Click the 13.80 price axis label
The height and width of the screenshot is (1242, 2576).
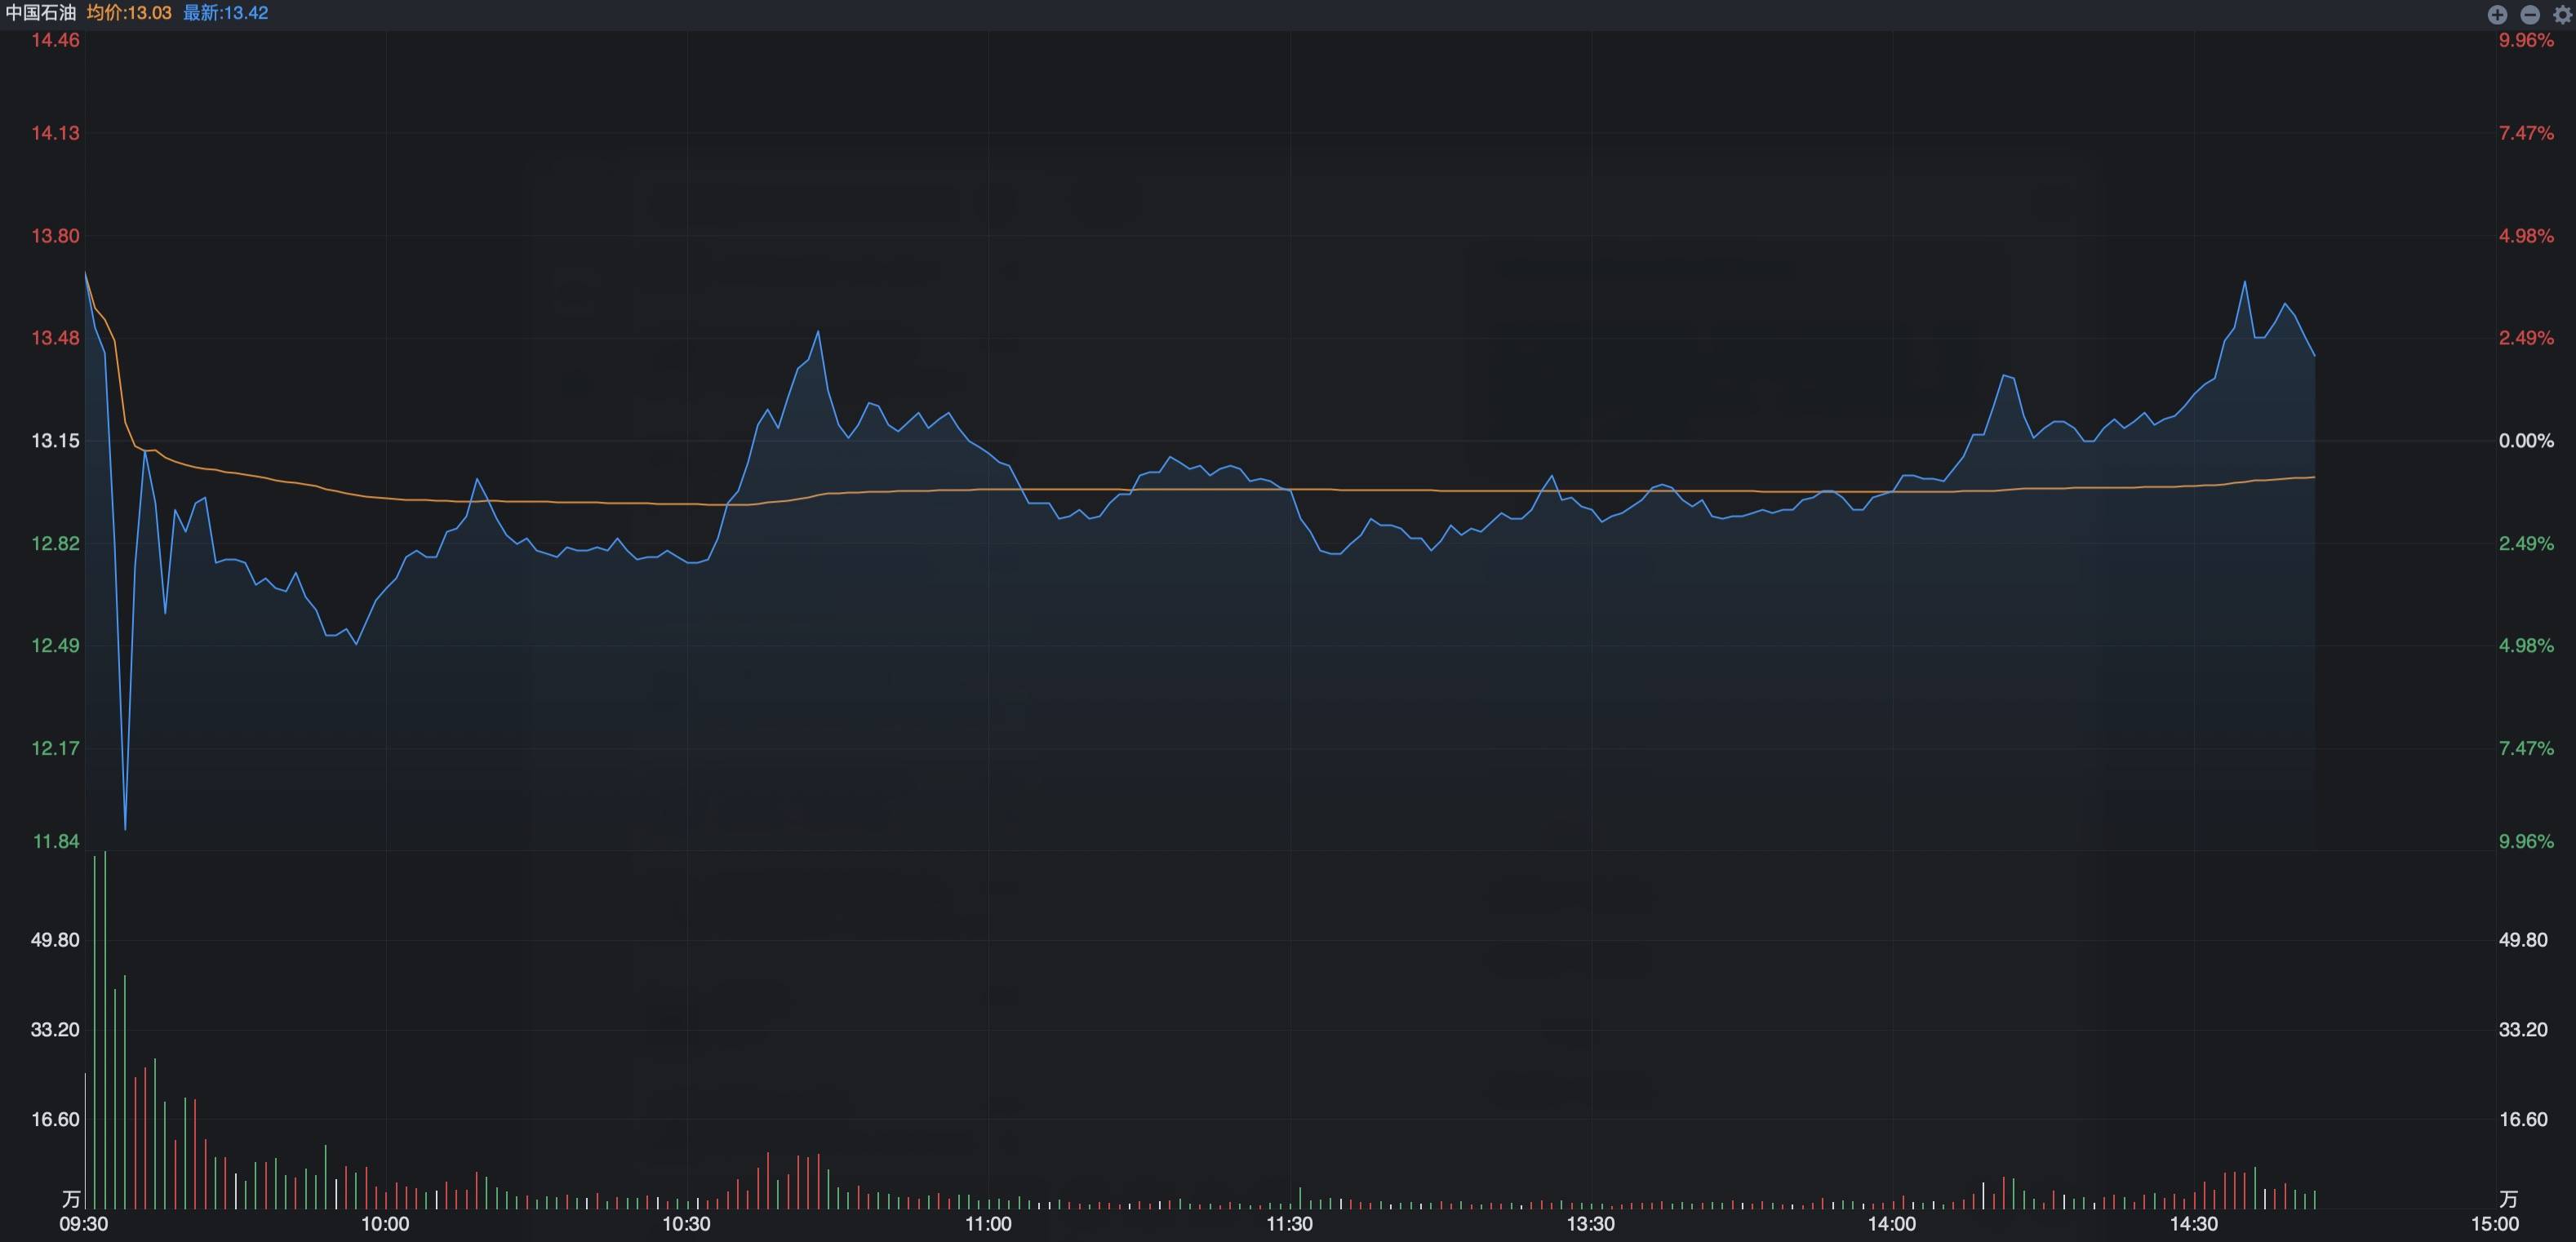coord(55,236)
